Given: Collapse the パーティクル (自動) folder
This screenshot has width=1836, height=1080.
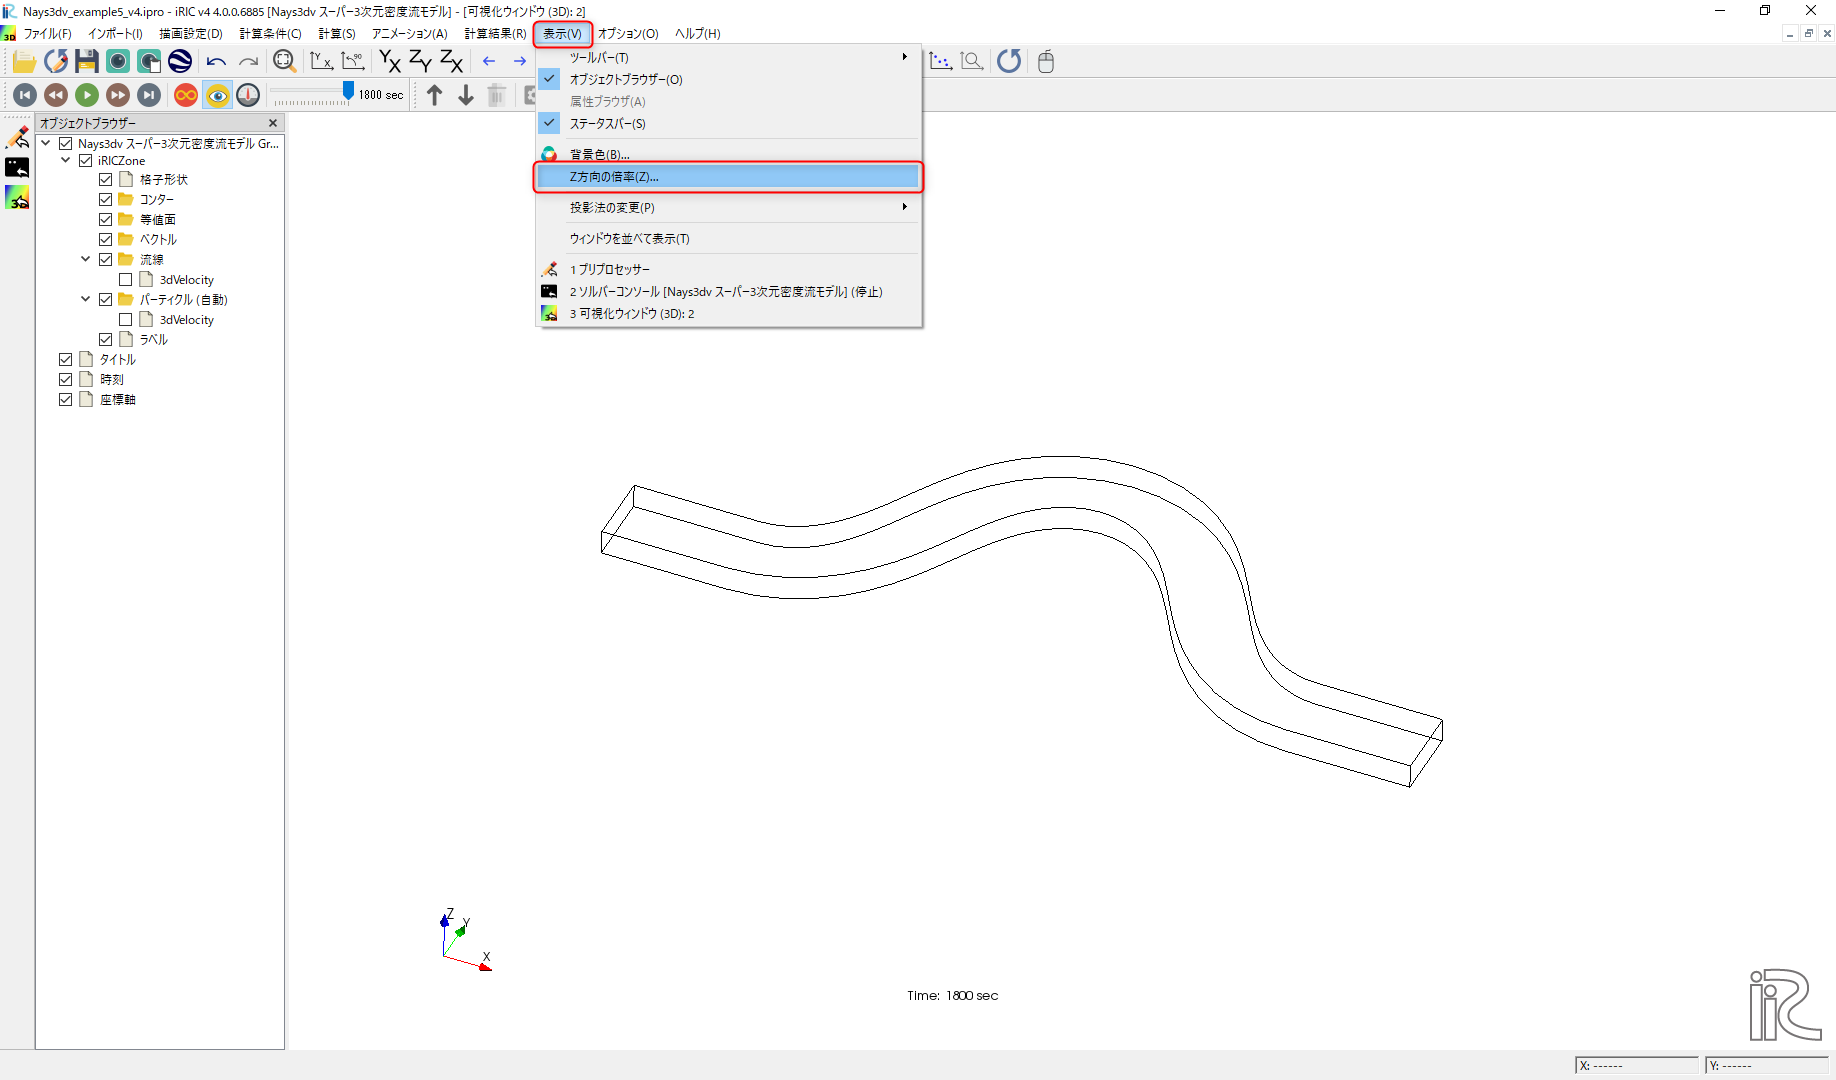Looking at the screenshot, I should (x=86, y=300).
